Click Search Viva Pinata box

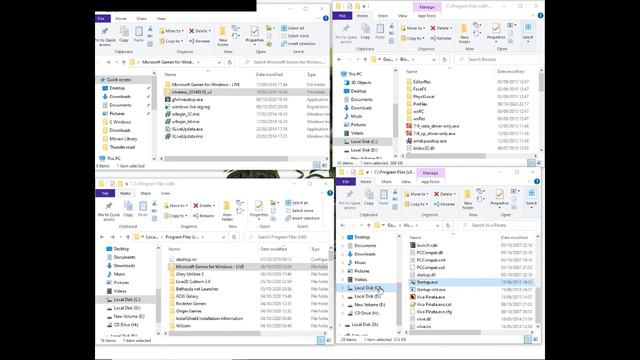coord(497,225)
